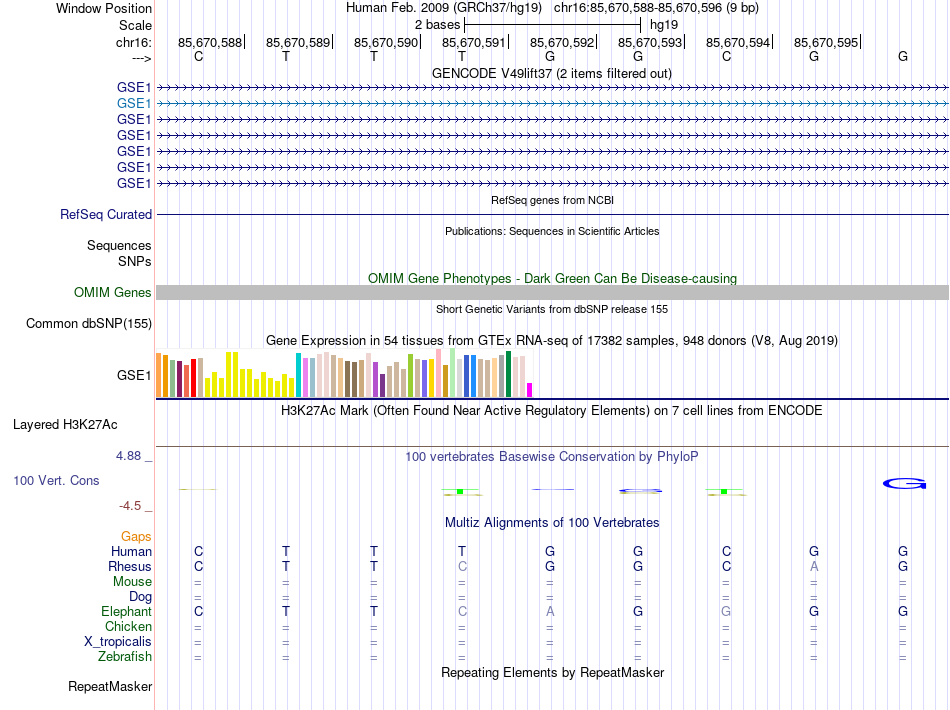950x710 pixels.
Task: Click the large blue G conservation logo
Action: click(903, 484)
